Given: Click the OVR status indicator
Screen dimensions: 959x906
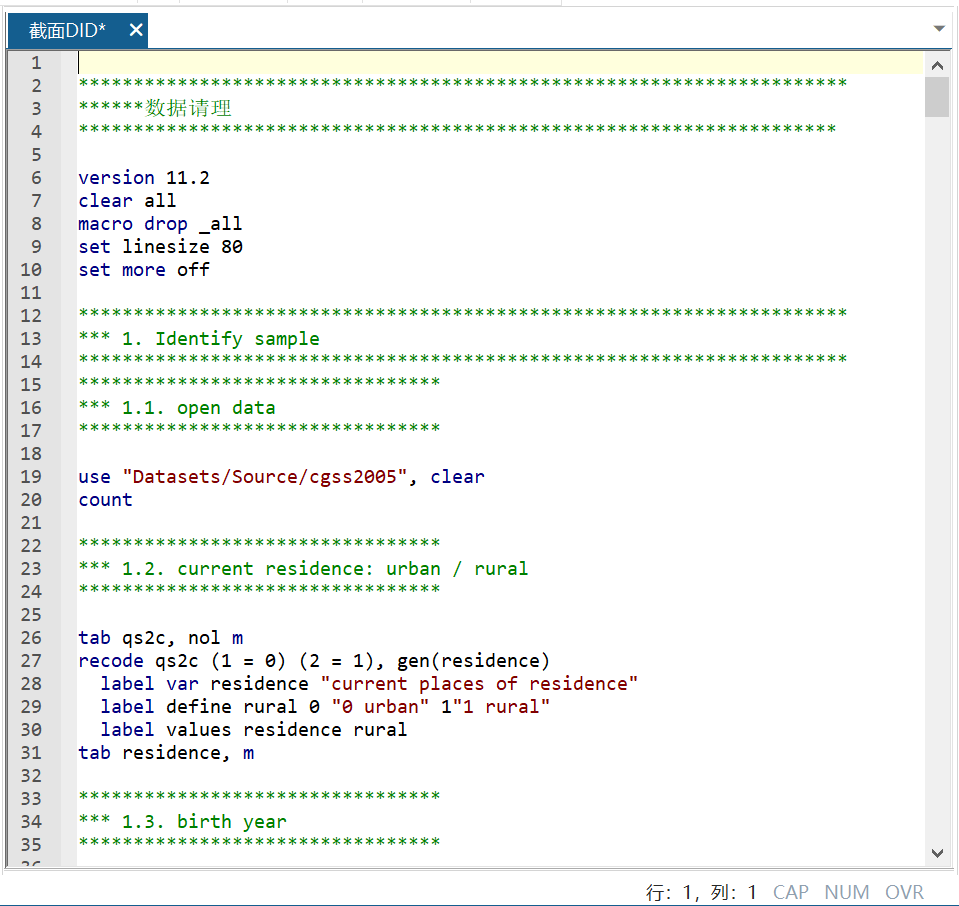Looking at the screenshot, I should click(904, 892).
